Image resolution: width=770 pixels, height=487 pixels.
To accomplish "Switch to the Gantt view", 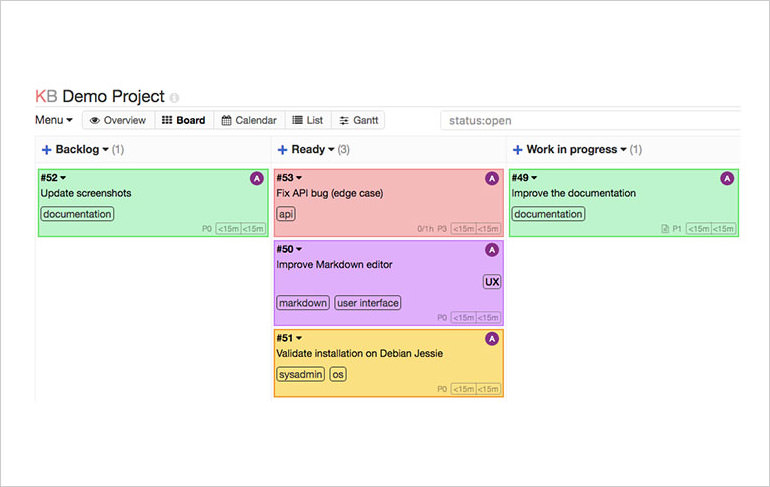I will click(358, 120).
